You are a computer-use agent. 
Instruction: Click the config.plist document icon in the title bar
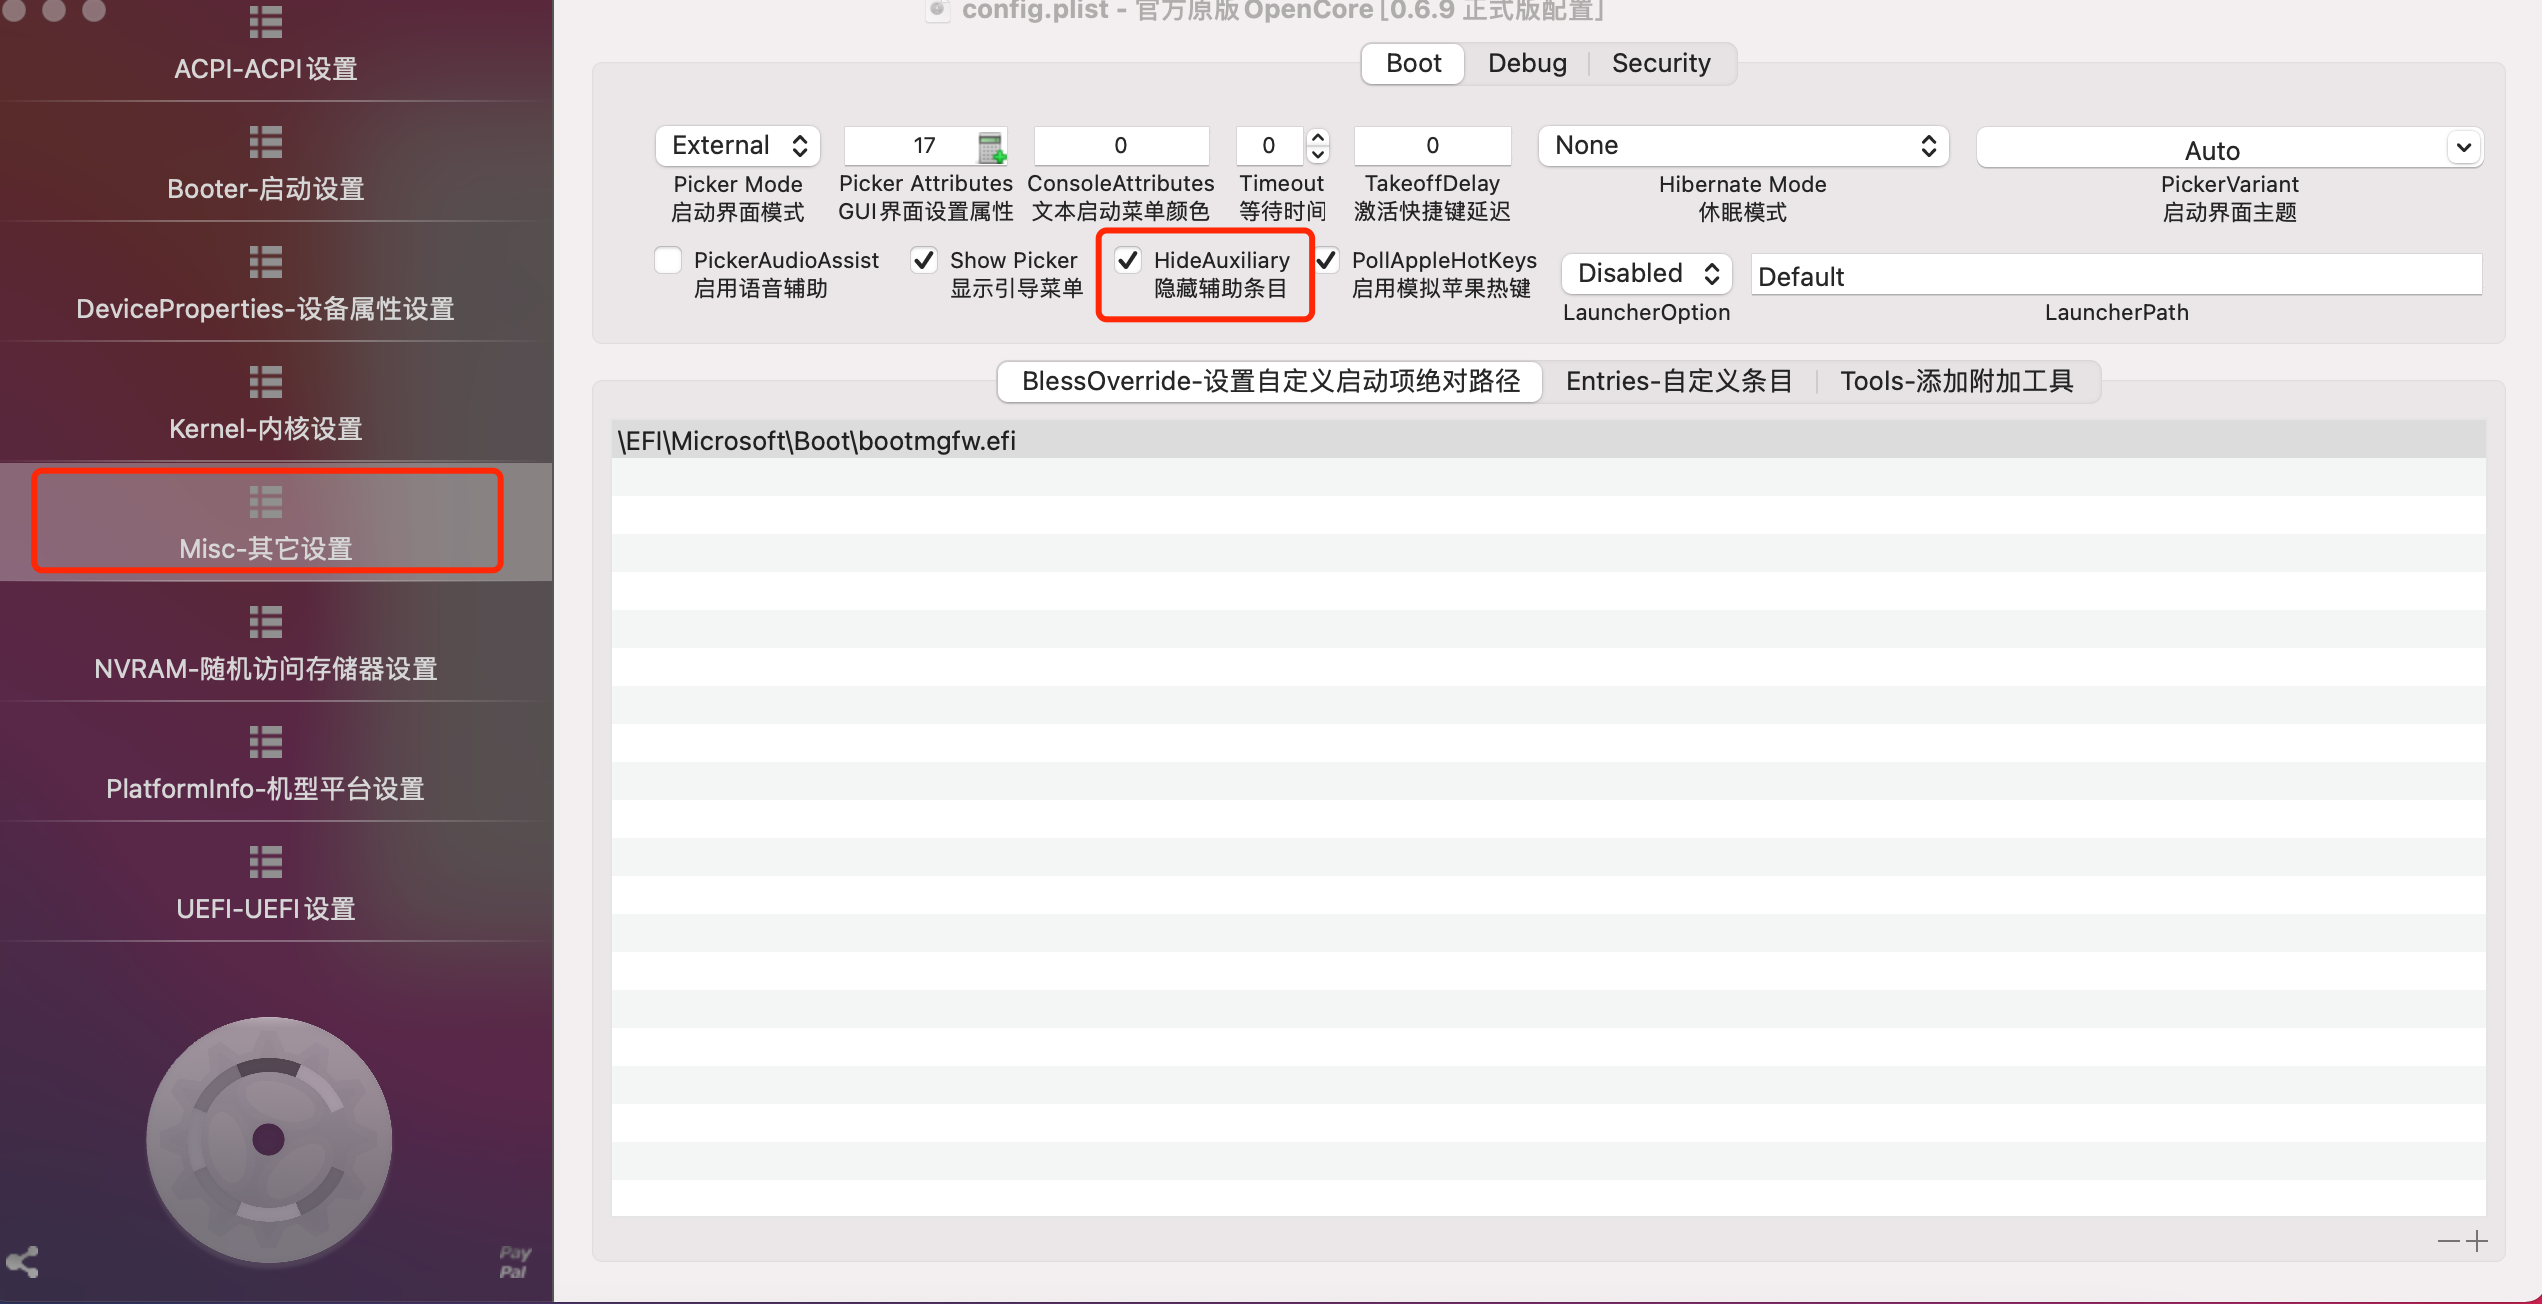937,10
